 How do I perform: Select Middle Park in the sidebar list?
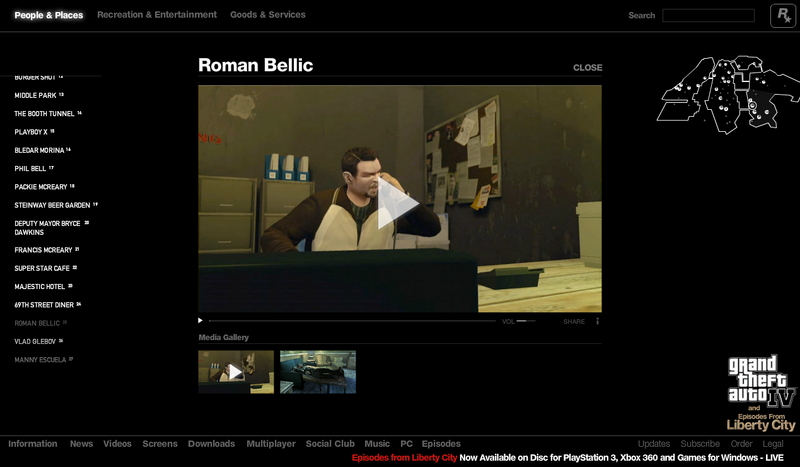[39, 95]
